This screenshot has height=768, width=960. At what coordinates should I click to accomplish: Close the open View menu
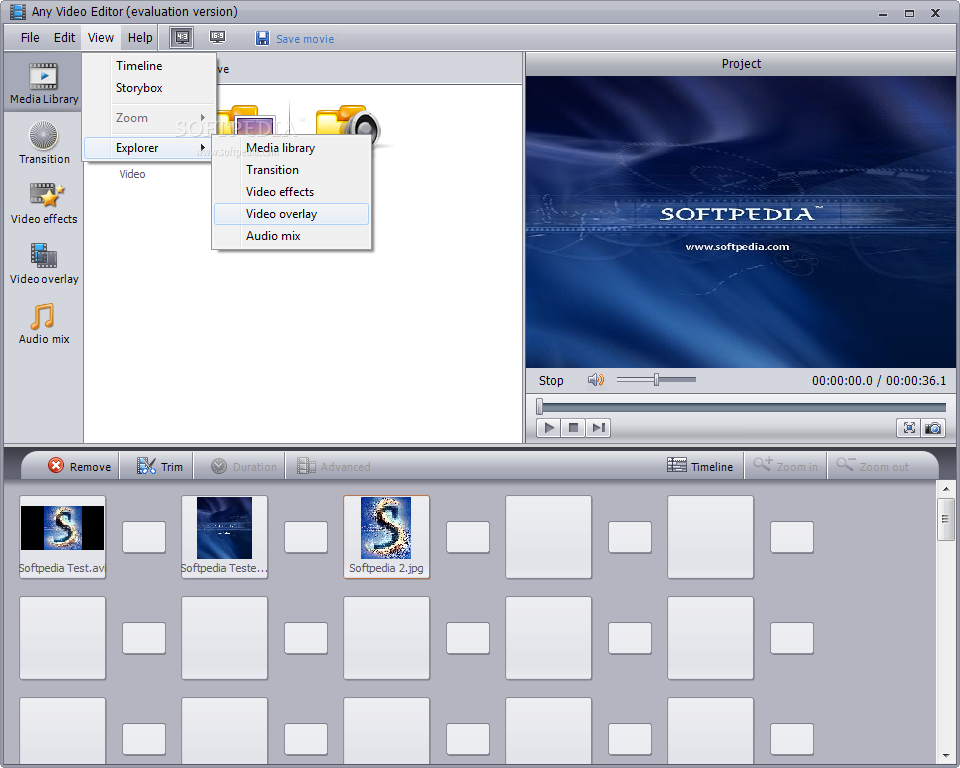click(100, 38)
